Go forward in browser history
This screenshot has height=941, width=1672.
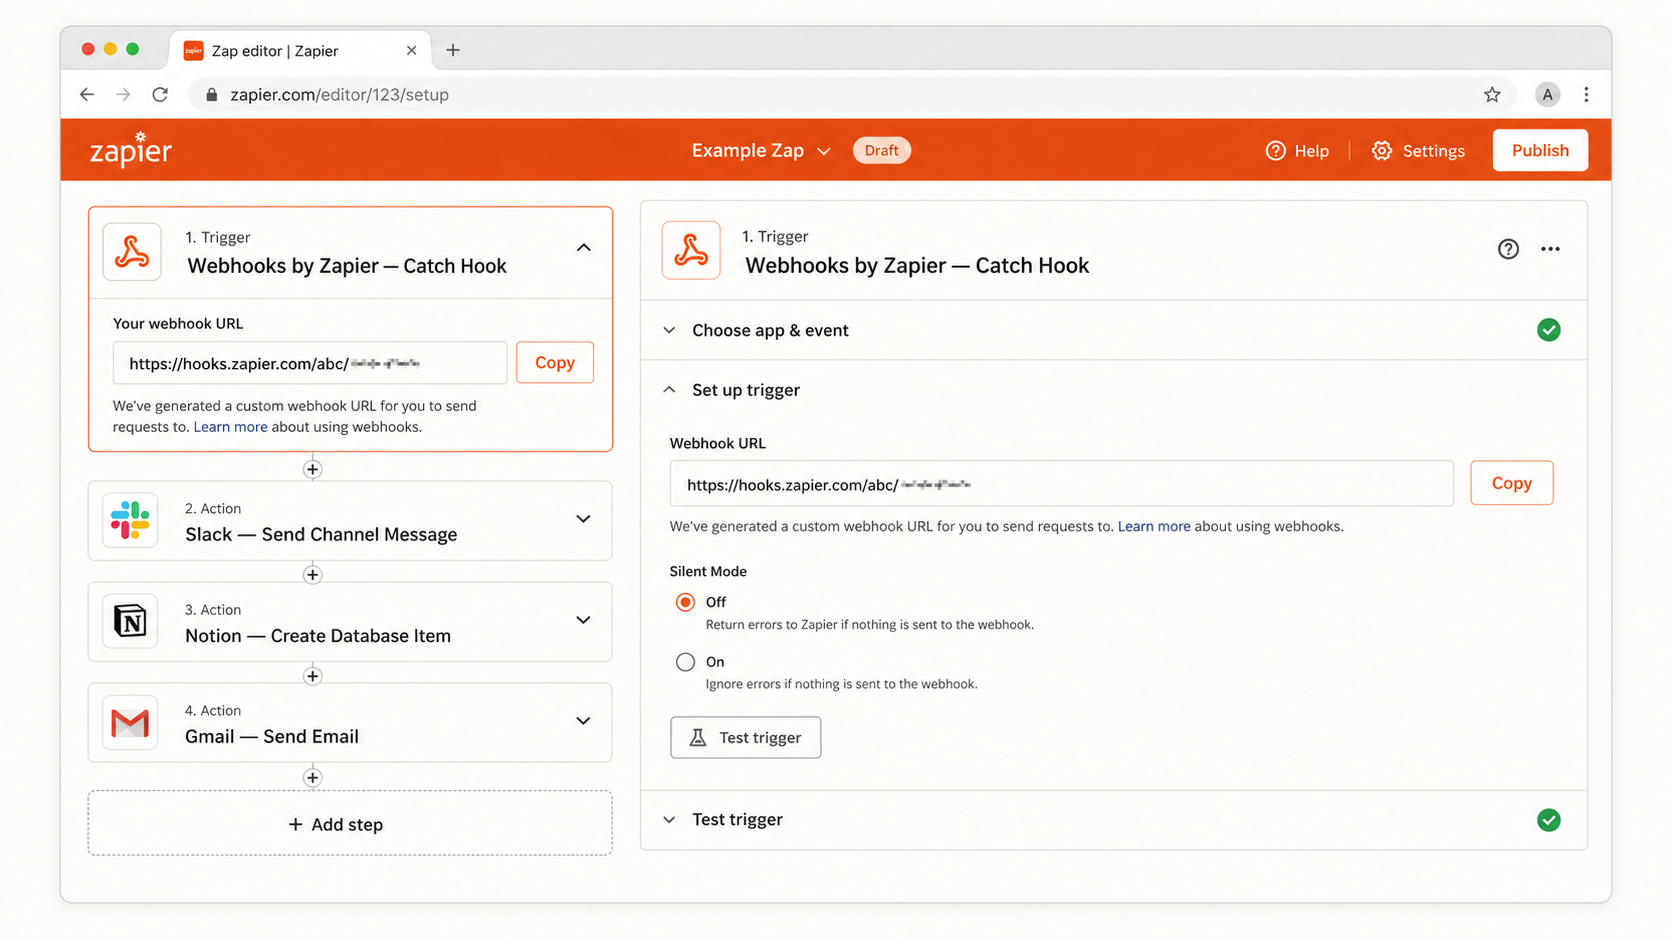(123, 94)
